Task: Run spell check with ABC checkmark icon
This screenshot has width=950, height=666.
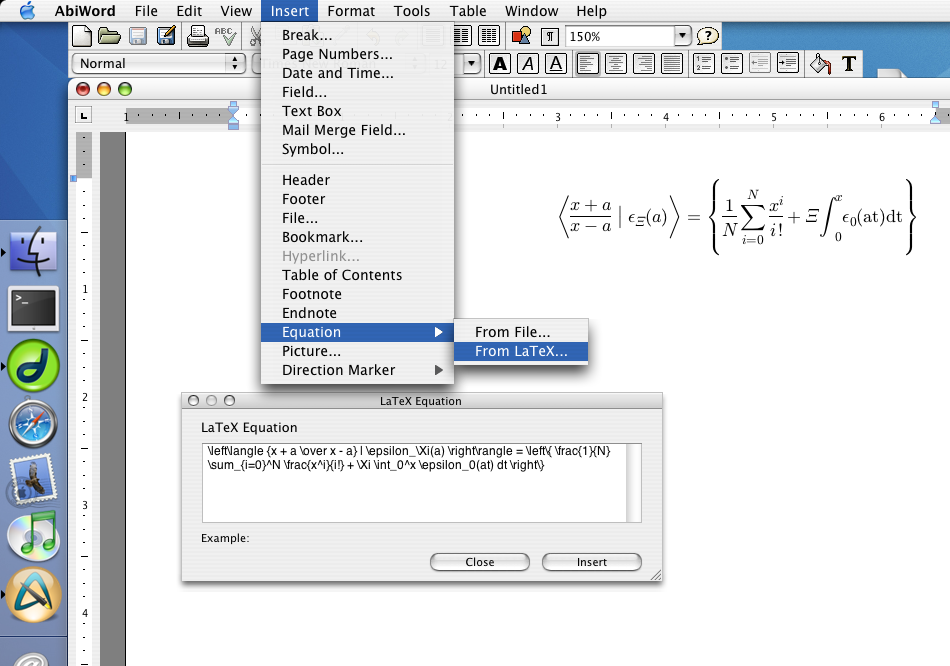Action: coord(225,36)
